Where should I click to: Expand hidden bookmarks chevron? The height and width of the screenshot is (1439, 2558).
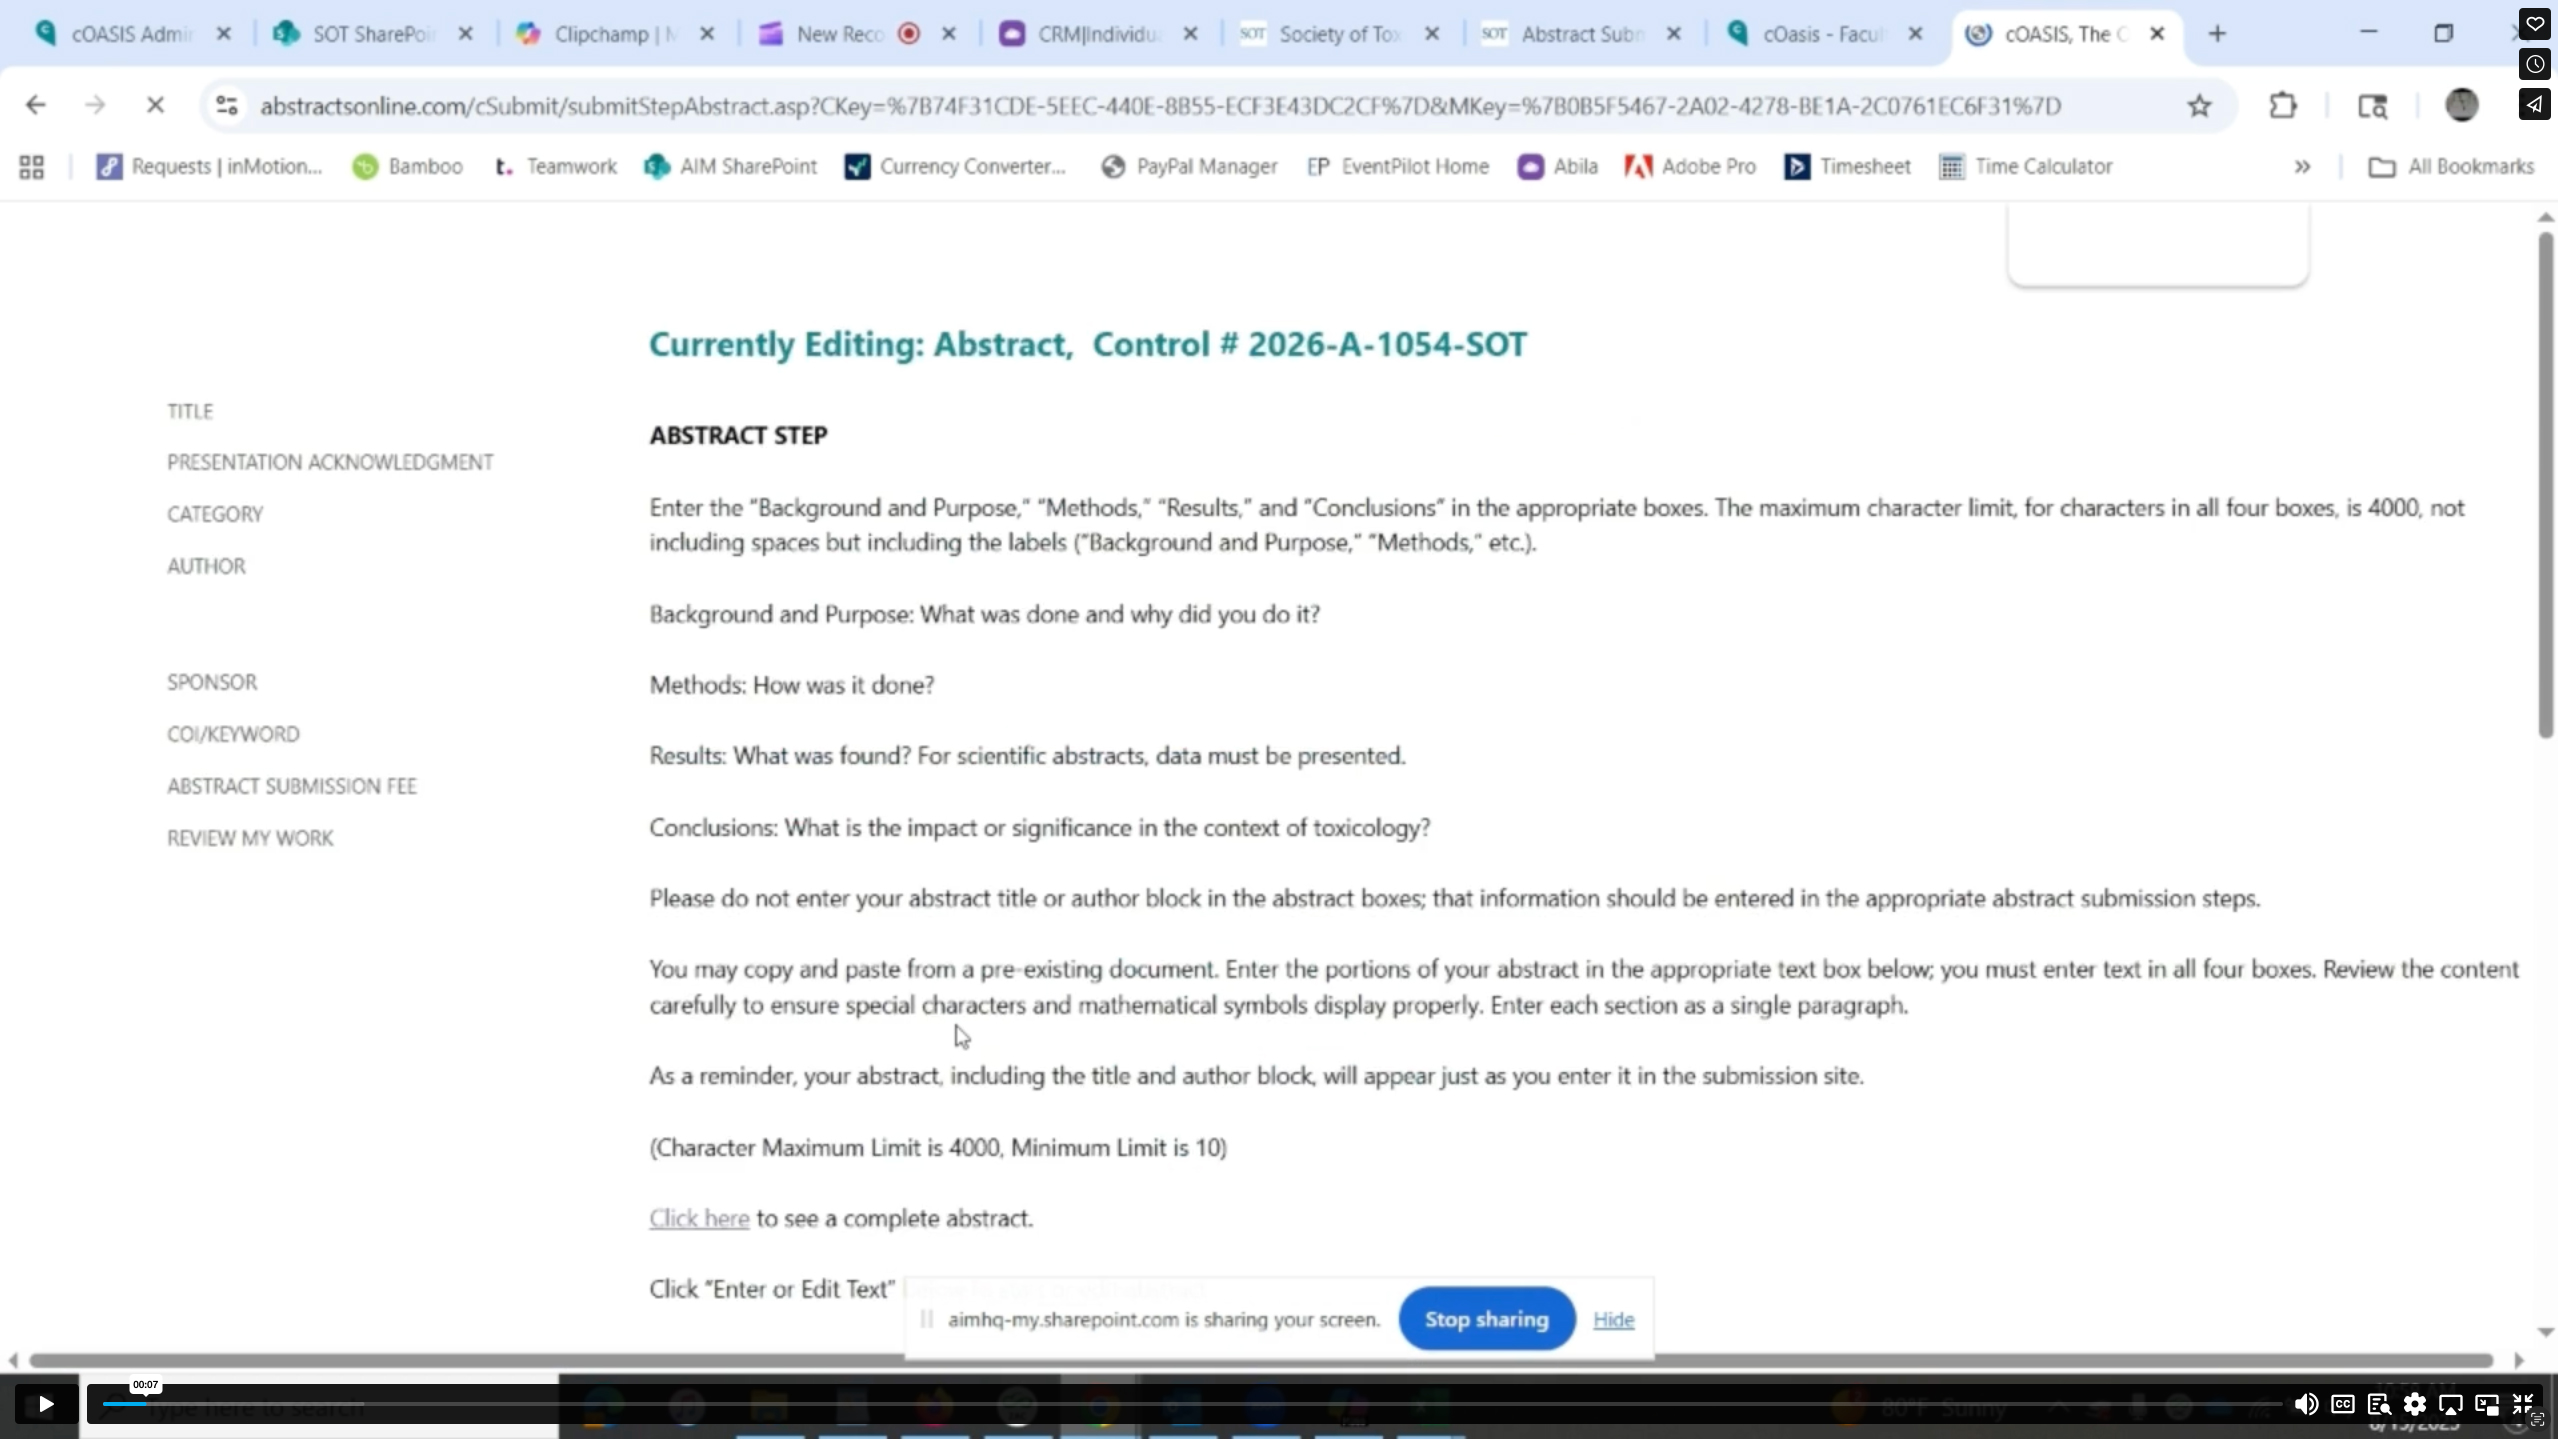(x=2302, y=166)
